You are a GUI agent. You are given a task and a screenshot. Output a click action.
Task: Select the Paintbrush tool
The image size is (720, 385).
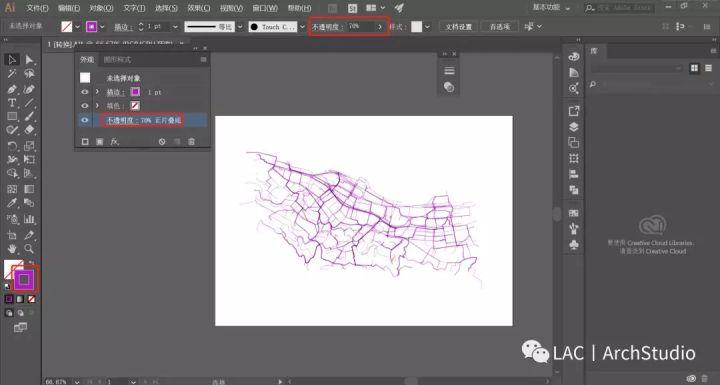[x=29, y=116]
